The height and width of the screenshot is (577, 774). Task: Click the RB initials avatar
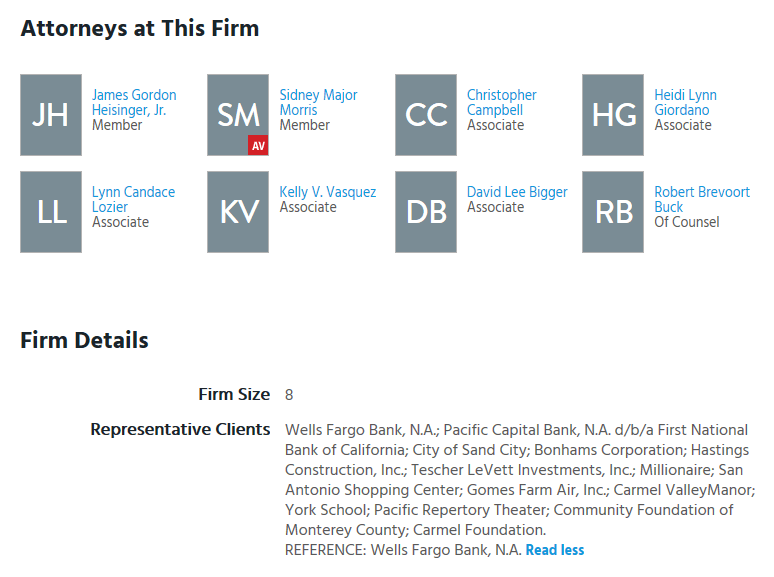click(613, 212)
